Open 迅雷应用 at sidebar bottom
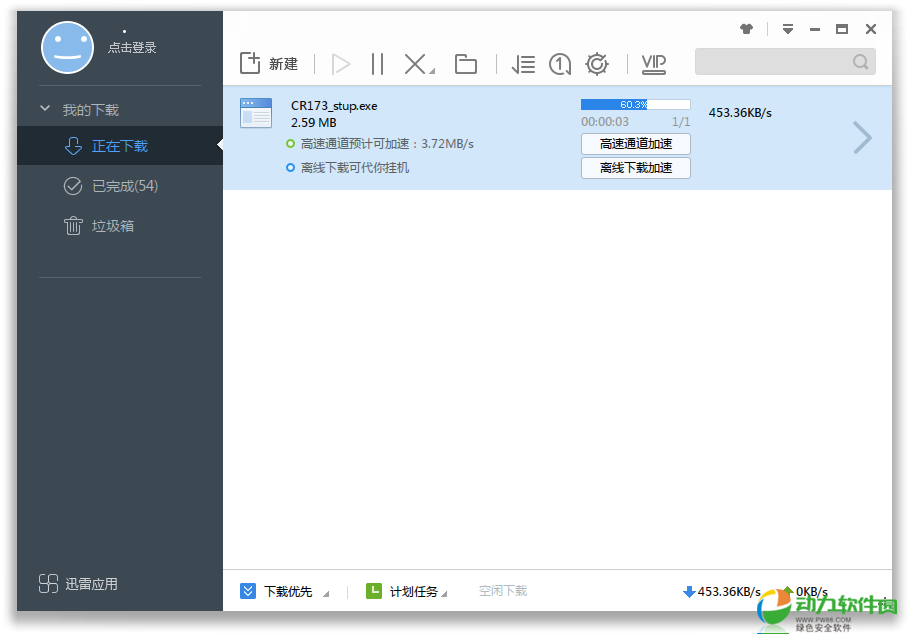Screen dimensions: 909x634 pos(78,584)
